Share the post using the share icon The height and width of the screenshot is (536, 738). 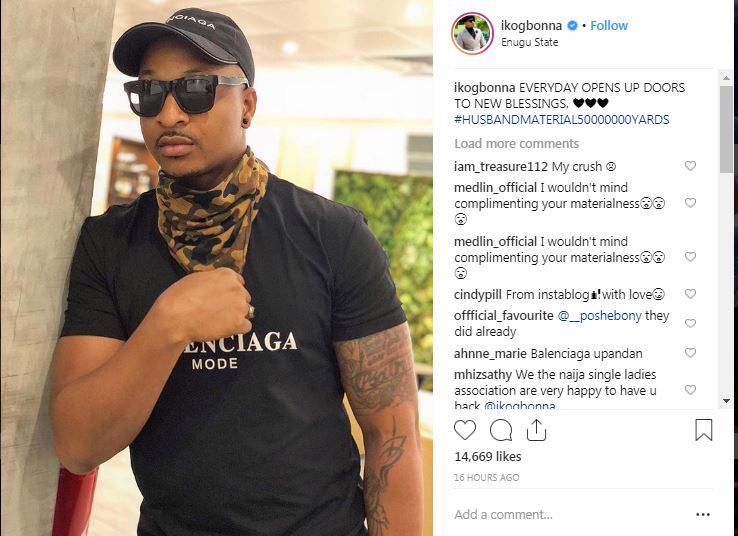tap(536, 430)
